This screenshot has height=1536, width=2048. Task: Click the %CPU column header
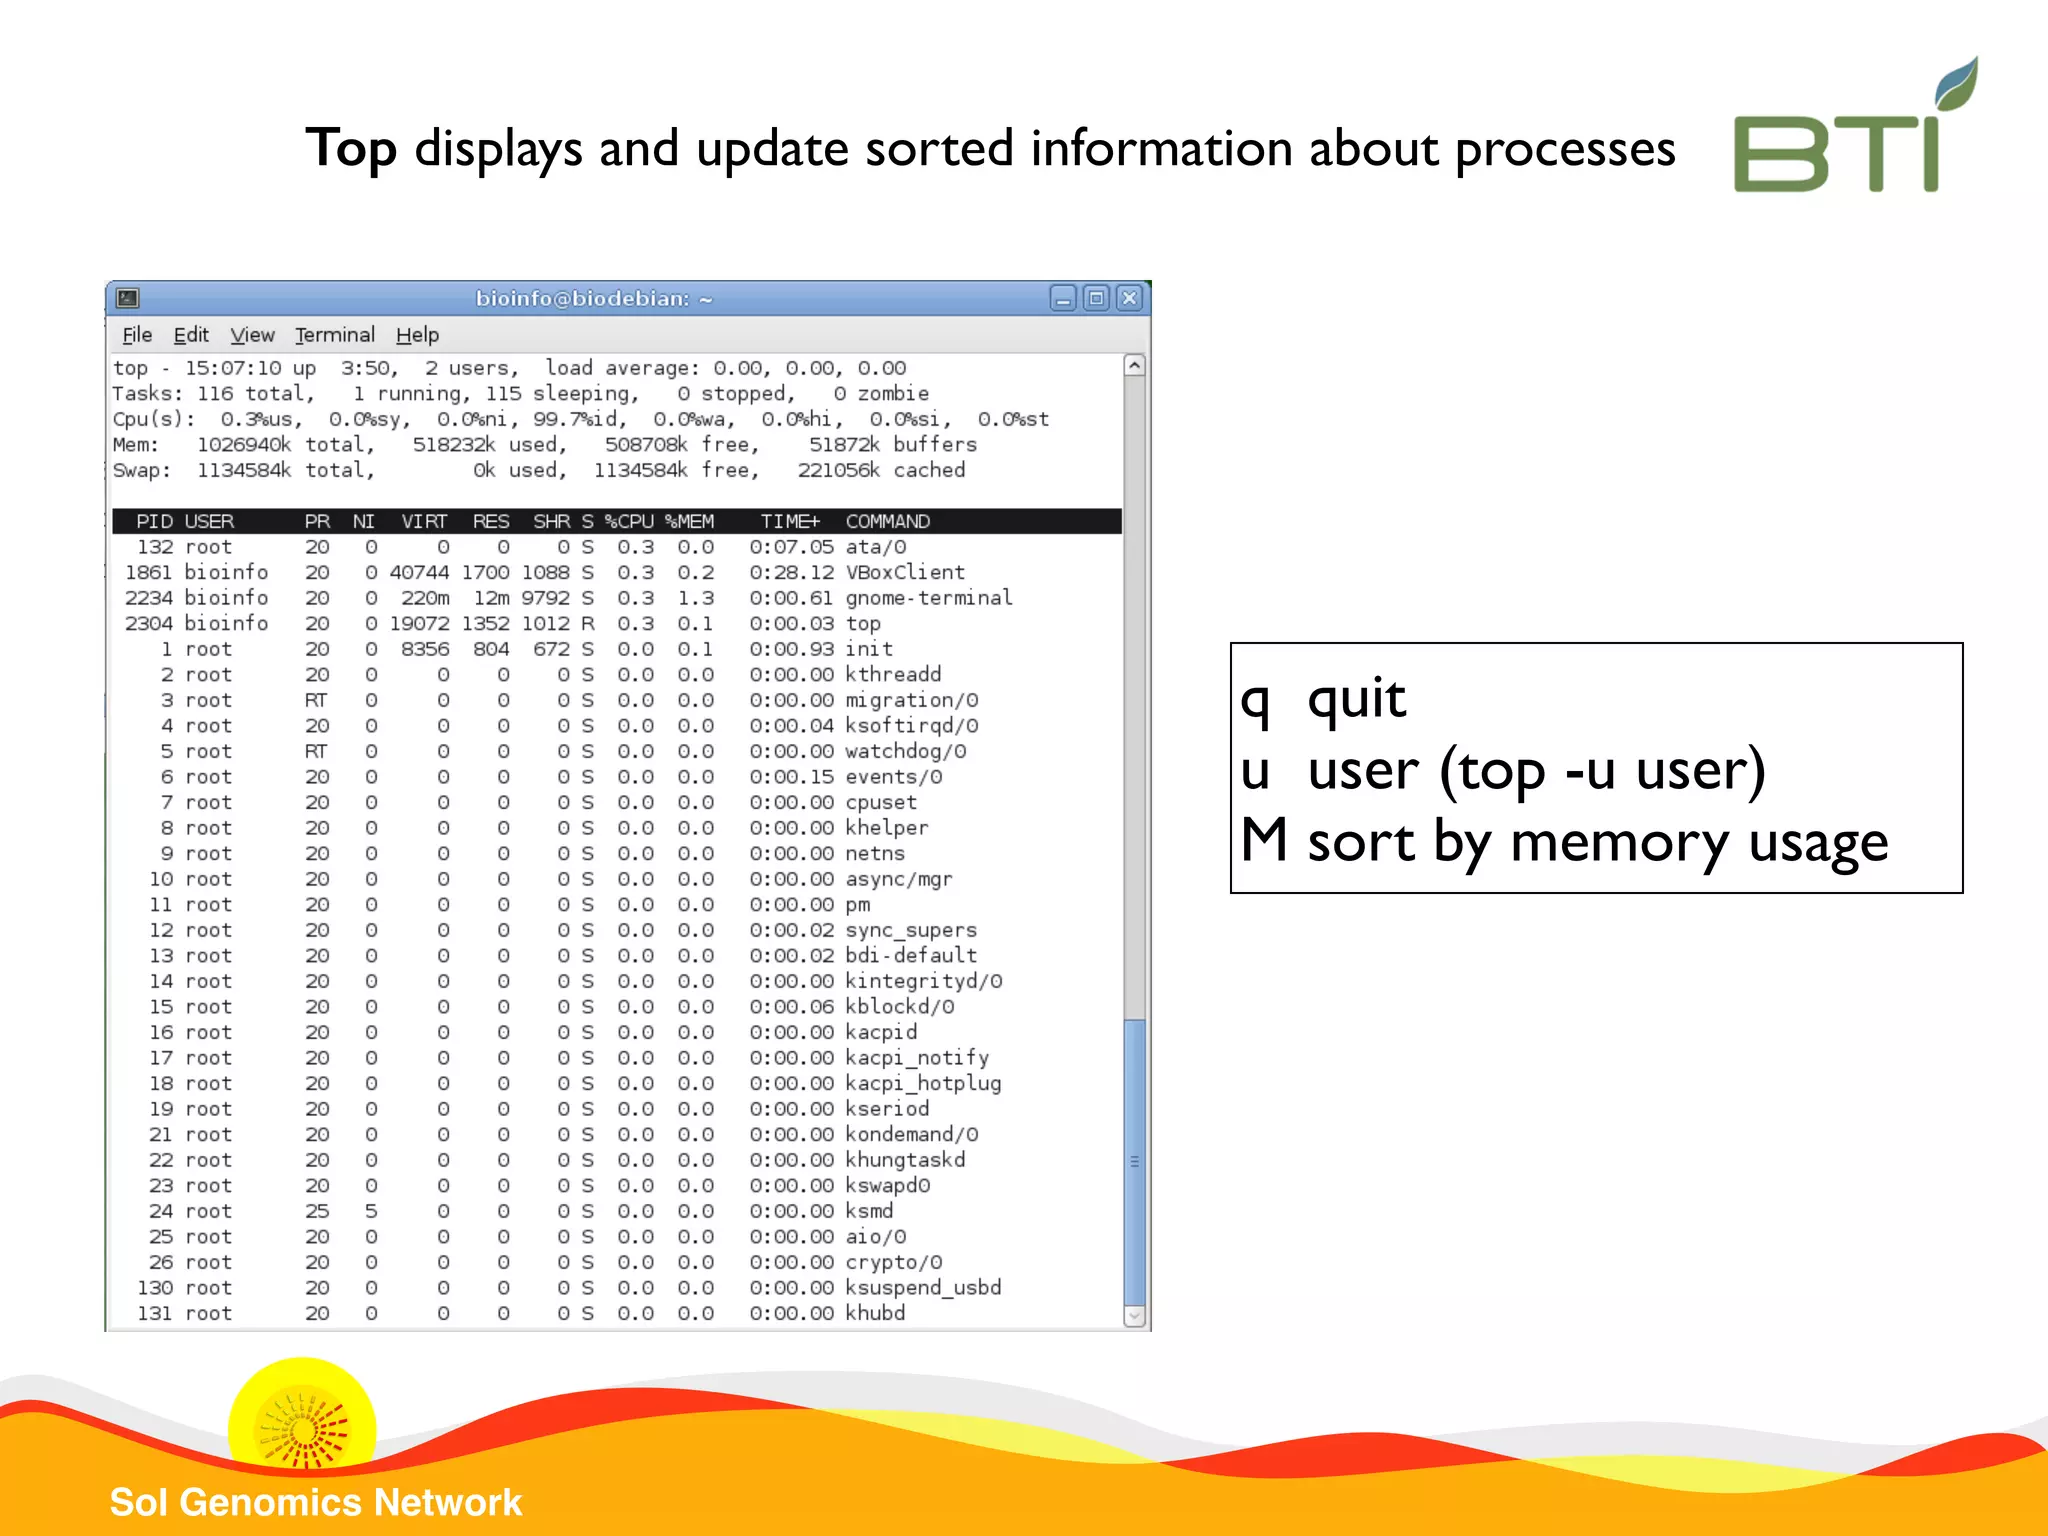pyautogui.click(x=629, y=521)
